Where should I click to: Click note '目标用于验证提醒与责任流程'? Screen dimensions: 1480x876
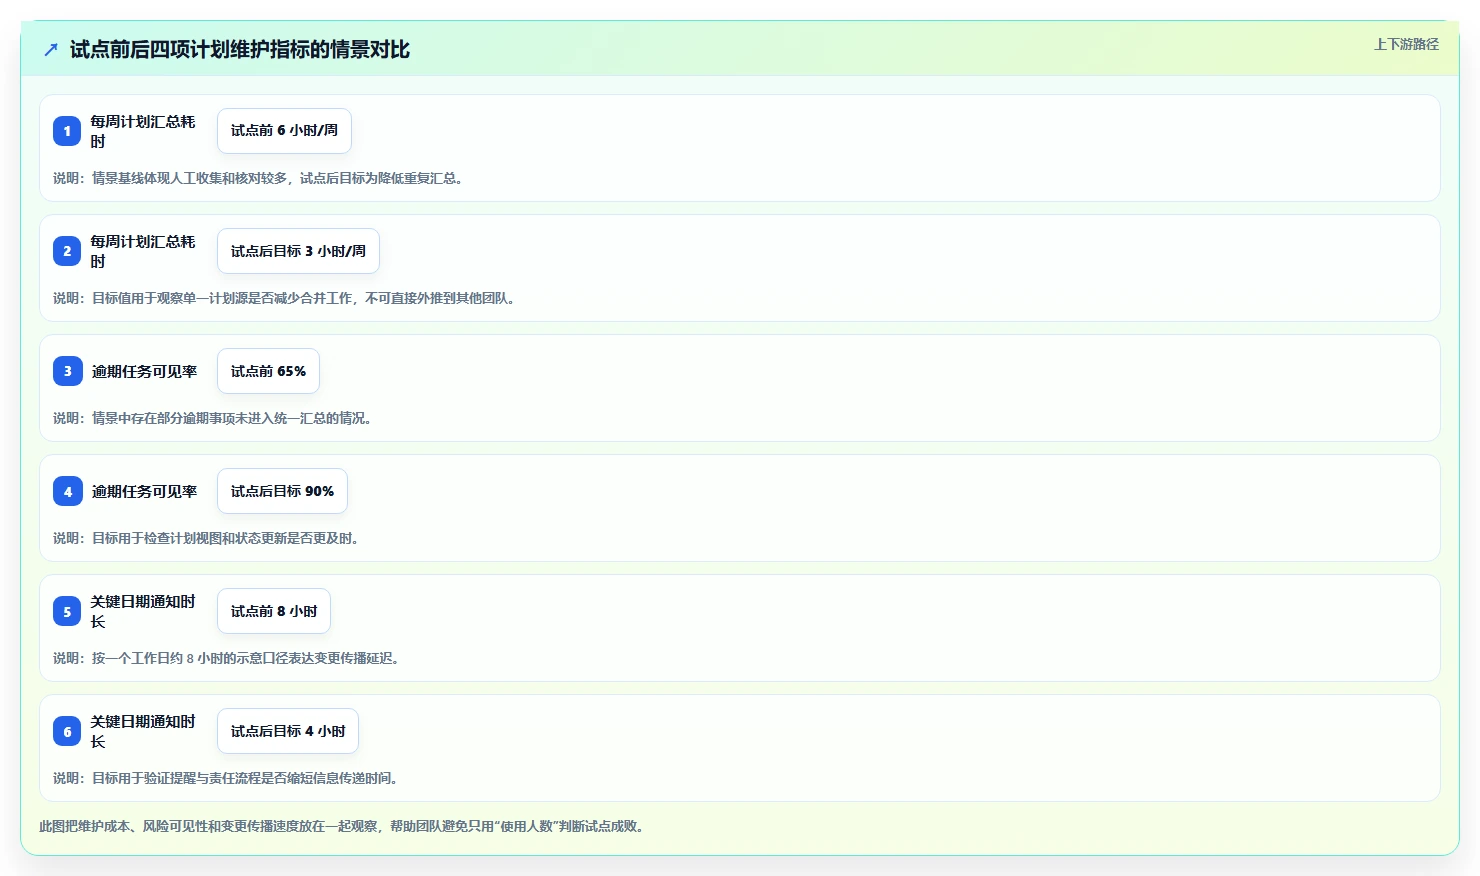(x=170, y=778)
